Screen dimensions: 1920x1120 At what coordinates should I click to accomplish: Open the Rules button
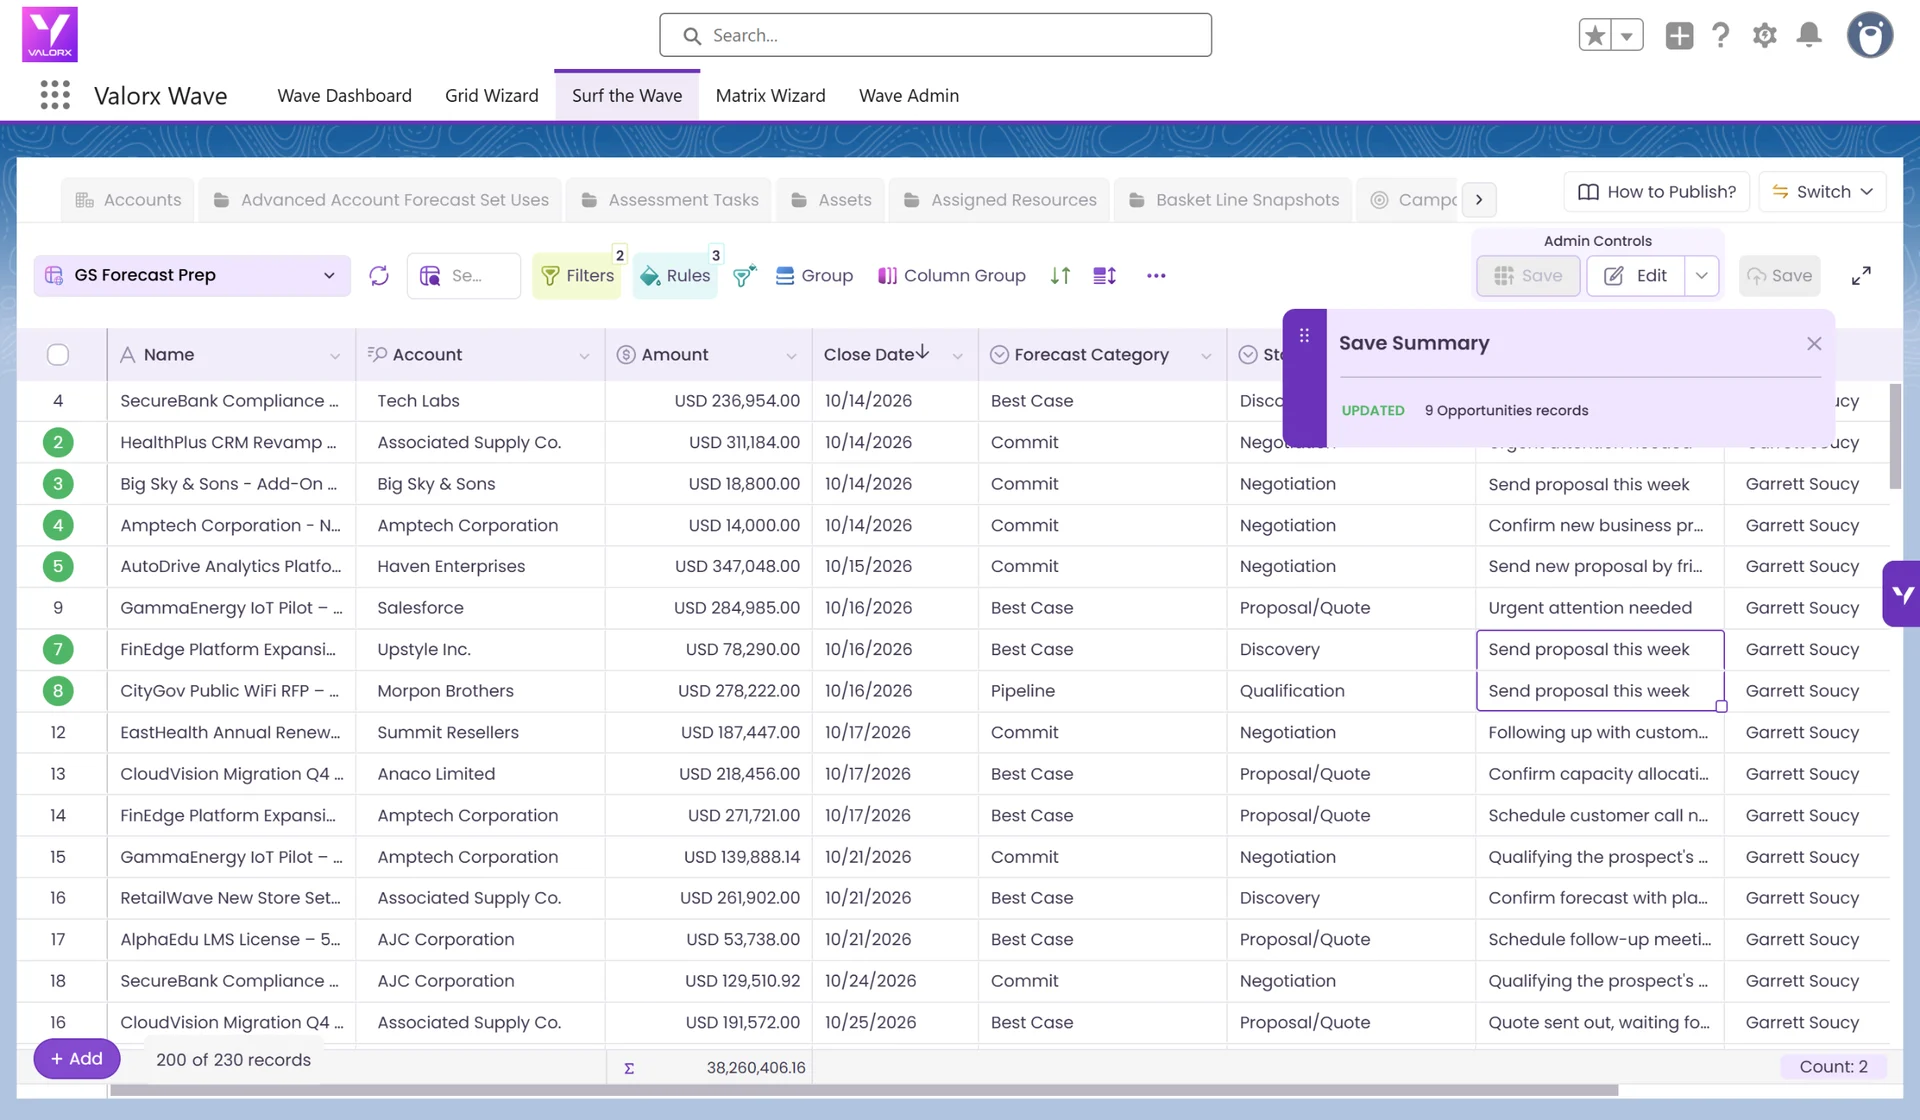676,275
